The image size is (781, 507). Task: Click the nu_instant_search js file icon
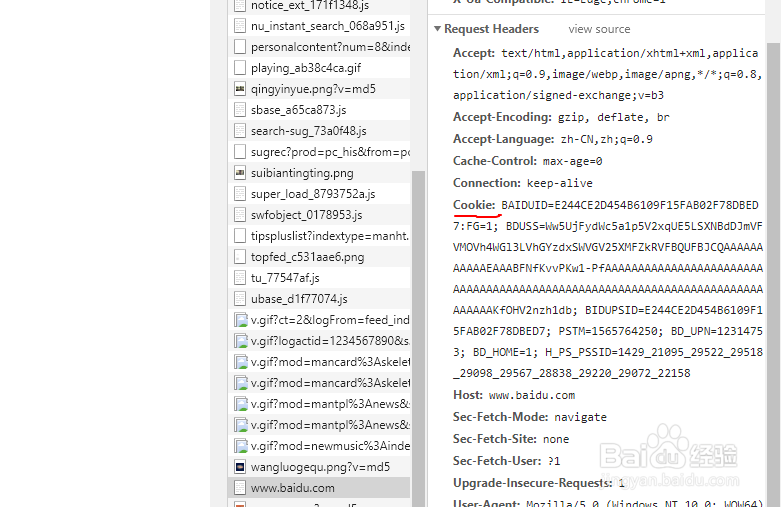tap(240, 26)
